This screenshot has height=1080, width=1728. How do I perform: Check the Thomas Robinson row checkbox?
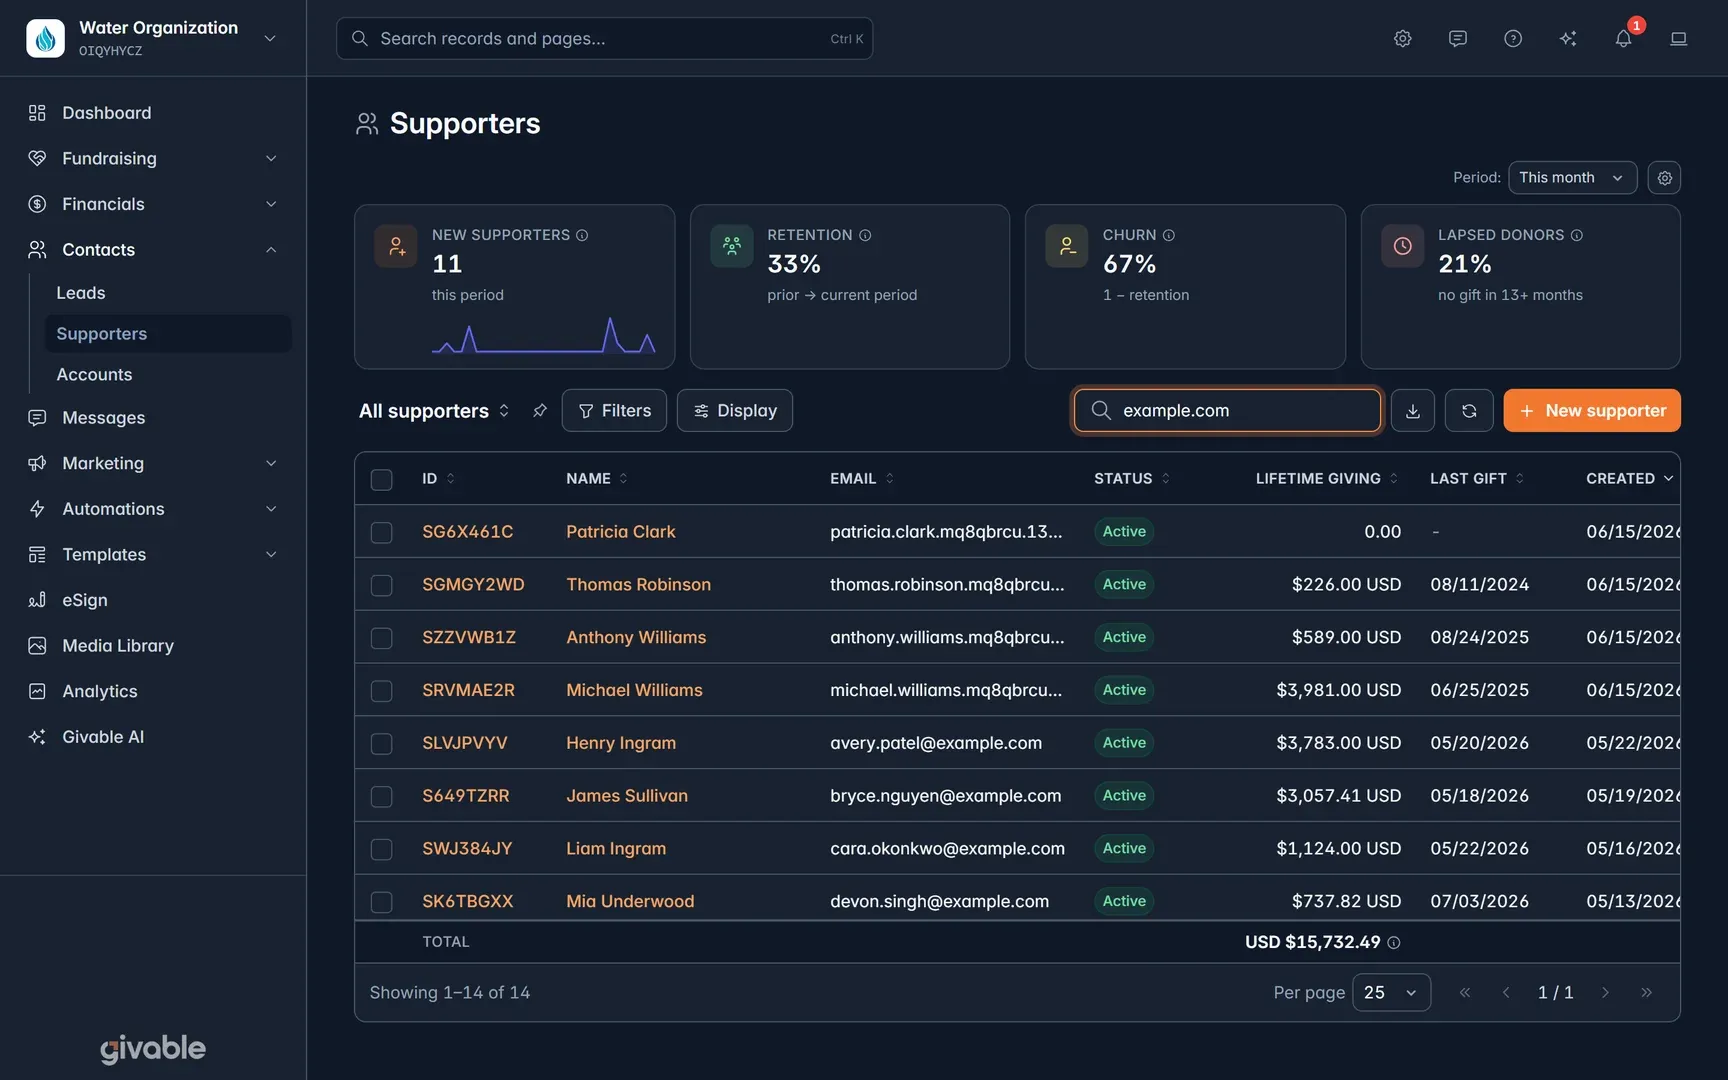pyautogui.click(x=382, y=585)
